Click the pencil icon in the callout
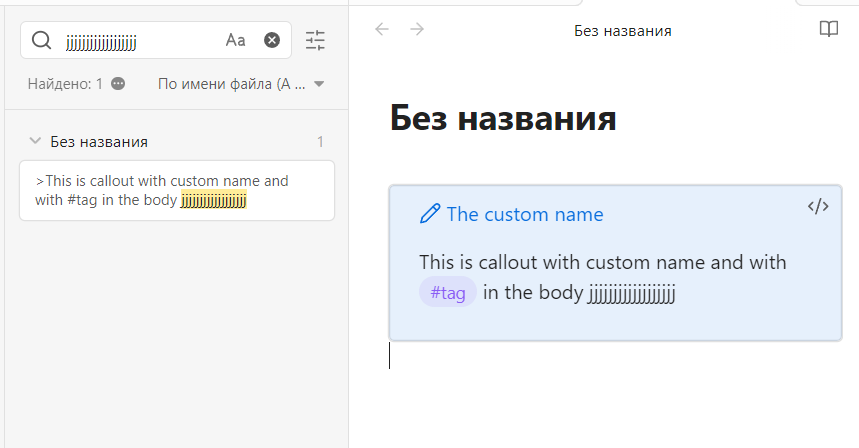 (430, 214)
